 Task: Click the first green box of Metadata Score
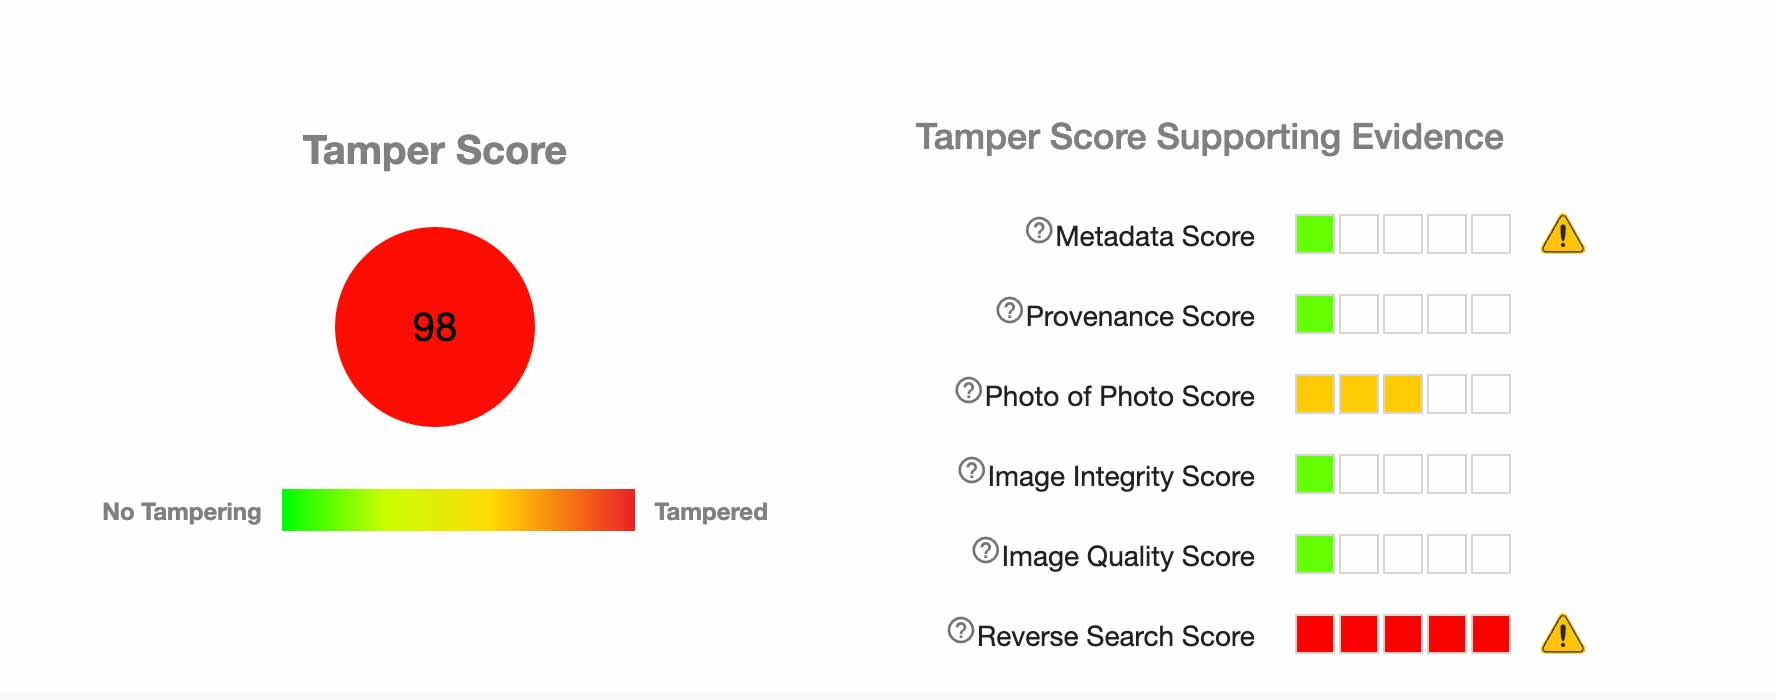1314,234
